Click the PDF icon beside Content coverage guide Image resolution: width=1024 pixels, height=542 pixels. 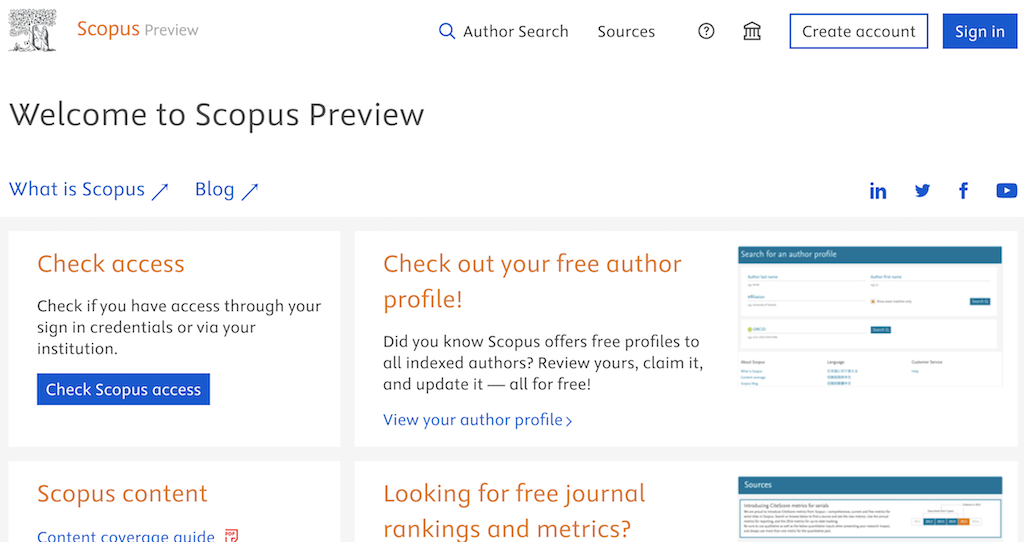(x=232, y=536)
